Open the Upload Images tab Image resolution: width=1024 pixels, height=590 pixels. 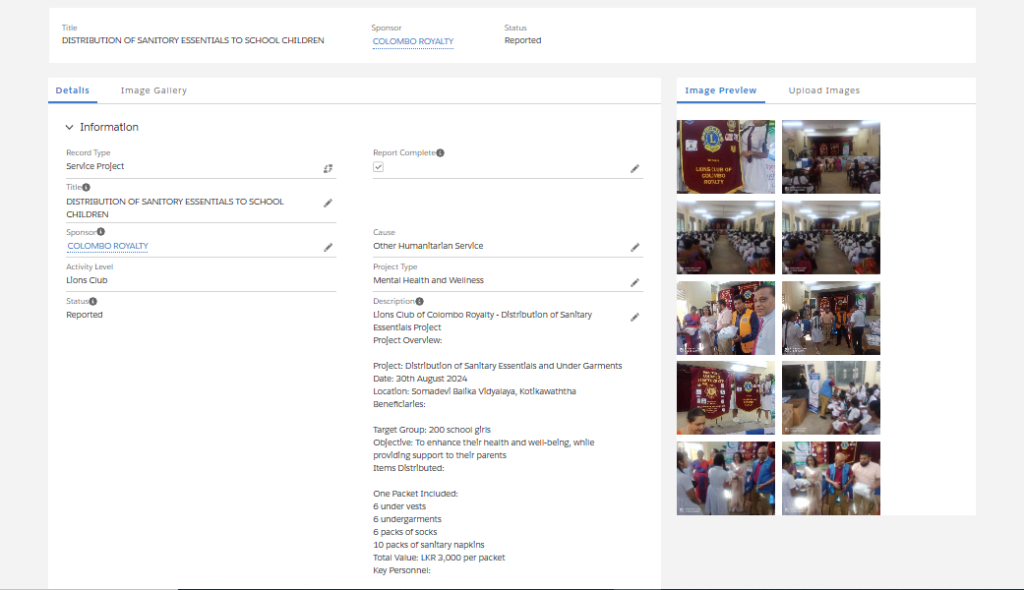(x=824, y=90)
